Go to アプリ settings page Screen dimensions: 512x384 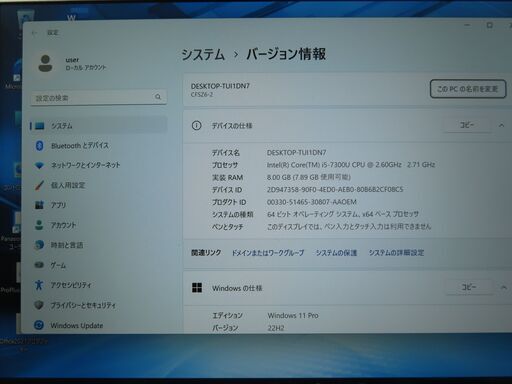coord(98,205)
